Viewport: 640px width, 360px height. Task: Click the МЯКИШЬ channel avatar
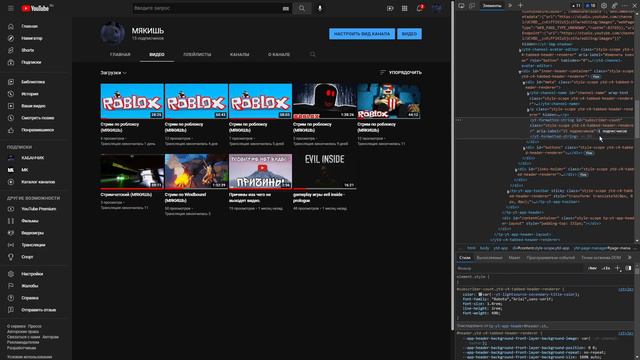113,33
